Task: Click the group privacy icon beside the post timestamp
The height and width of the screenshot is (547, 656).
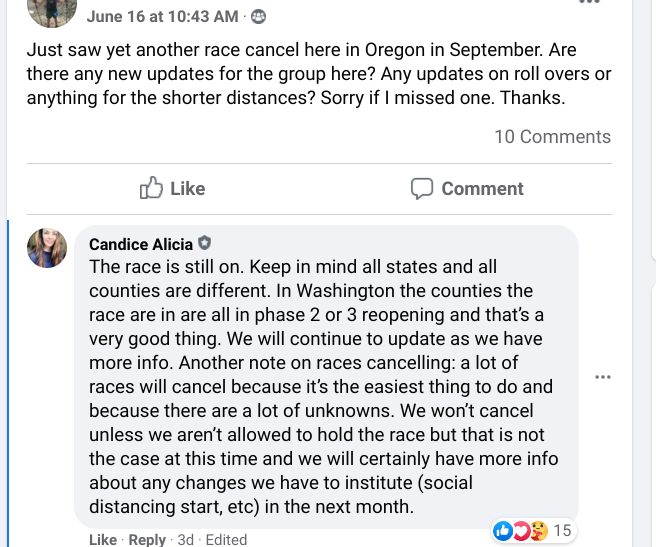Action: (x=259, y=16)
